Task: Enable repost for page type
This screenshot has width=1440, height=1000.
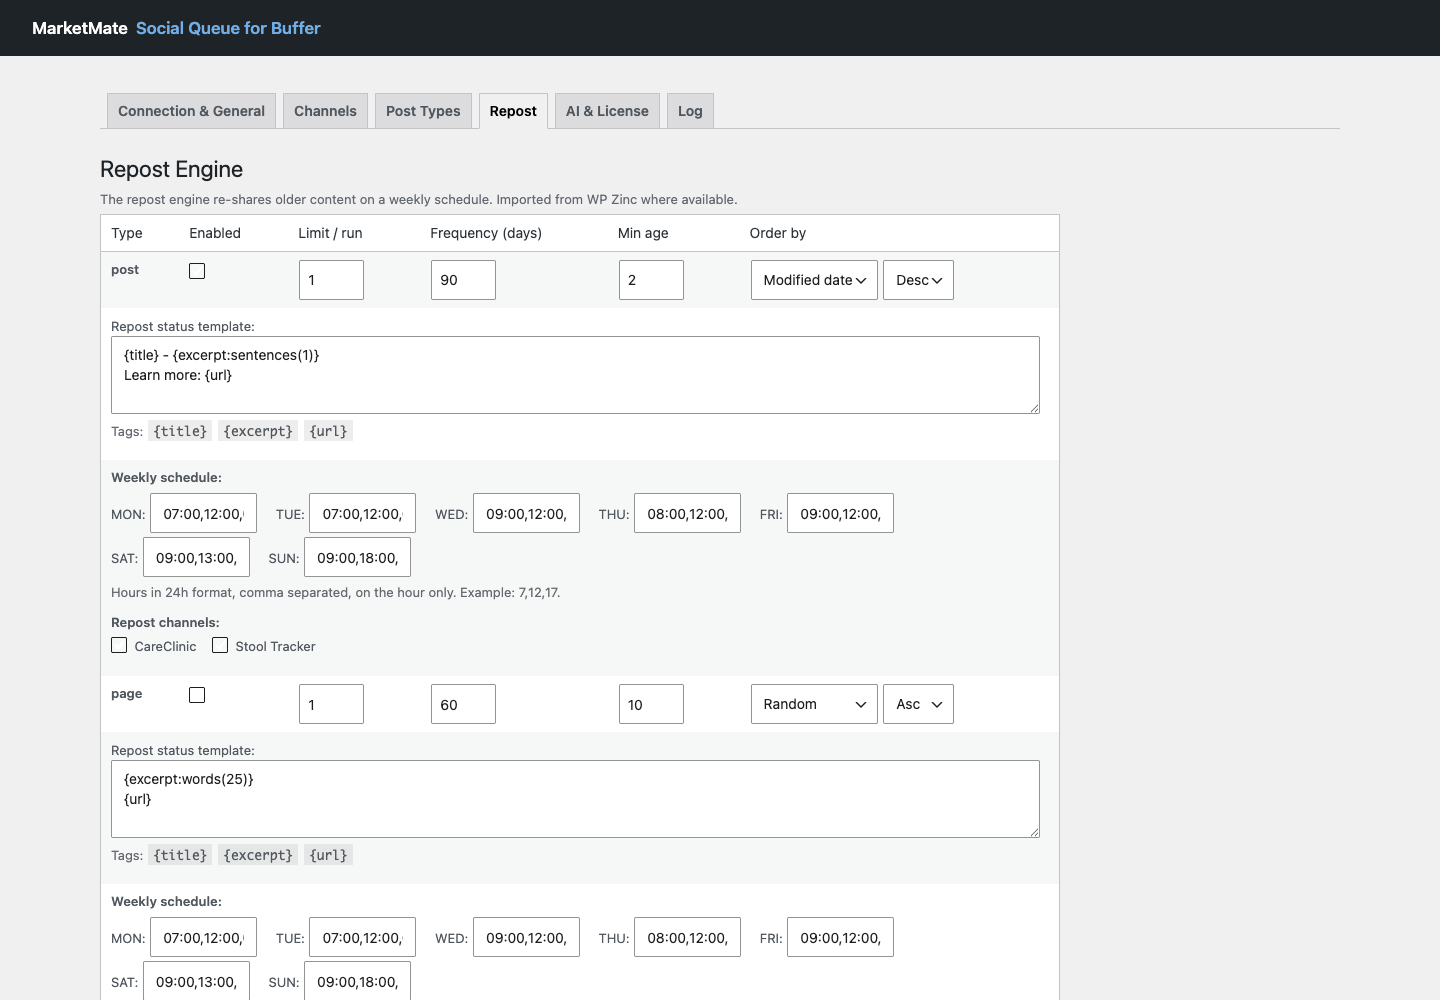Action: [x=197, y=695]
